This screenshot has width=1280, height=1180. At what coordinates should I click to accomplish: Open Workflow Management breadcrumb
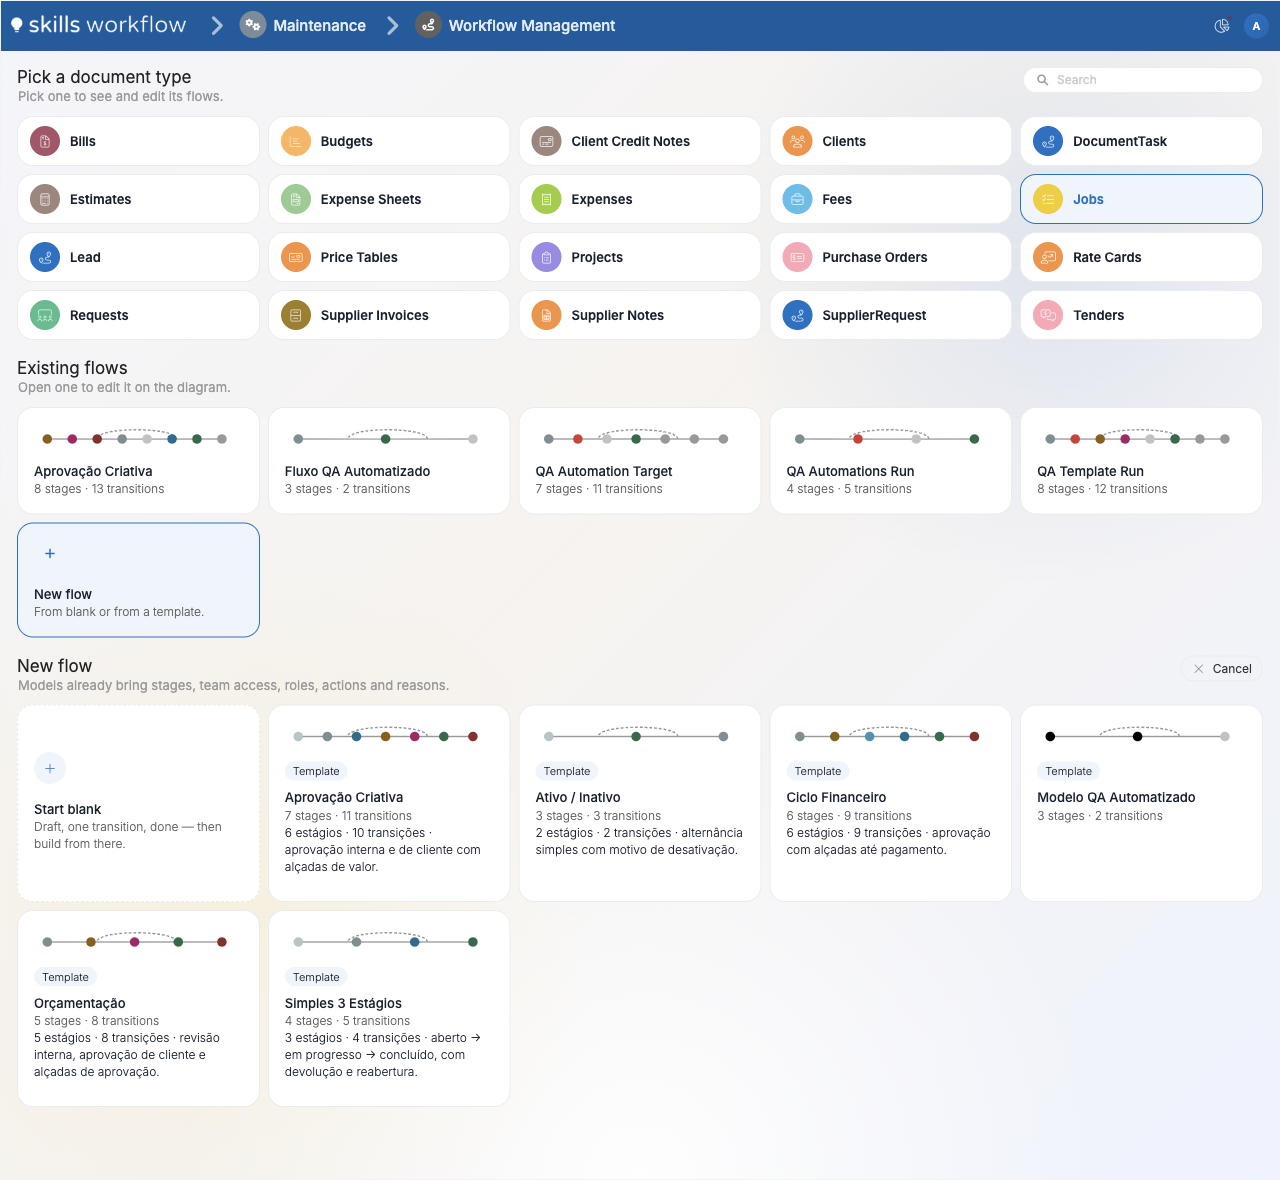(516, 25)
